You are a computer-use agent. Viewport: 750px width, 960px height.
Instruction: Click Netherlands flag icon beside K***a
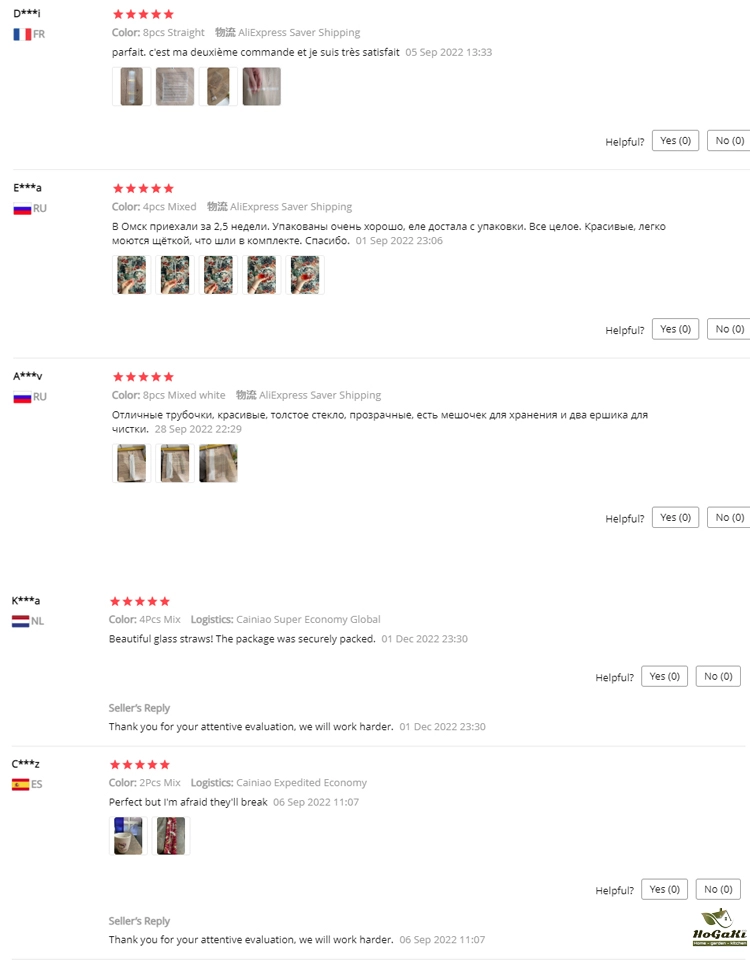20,621
